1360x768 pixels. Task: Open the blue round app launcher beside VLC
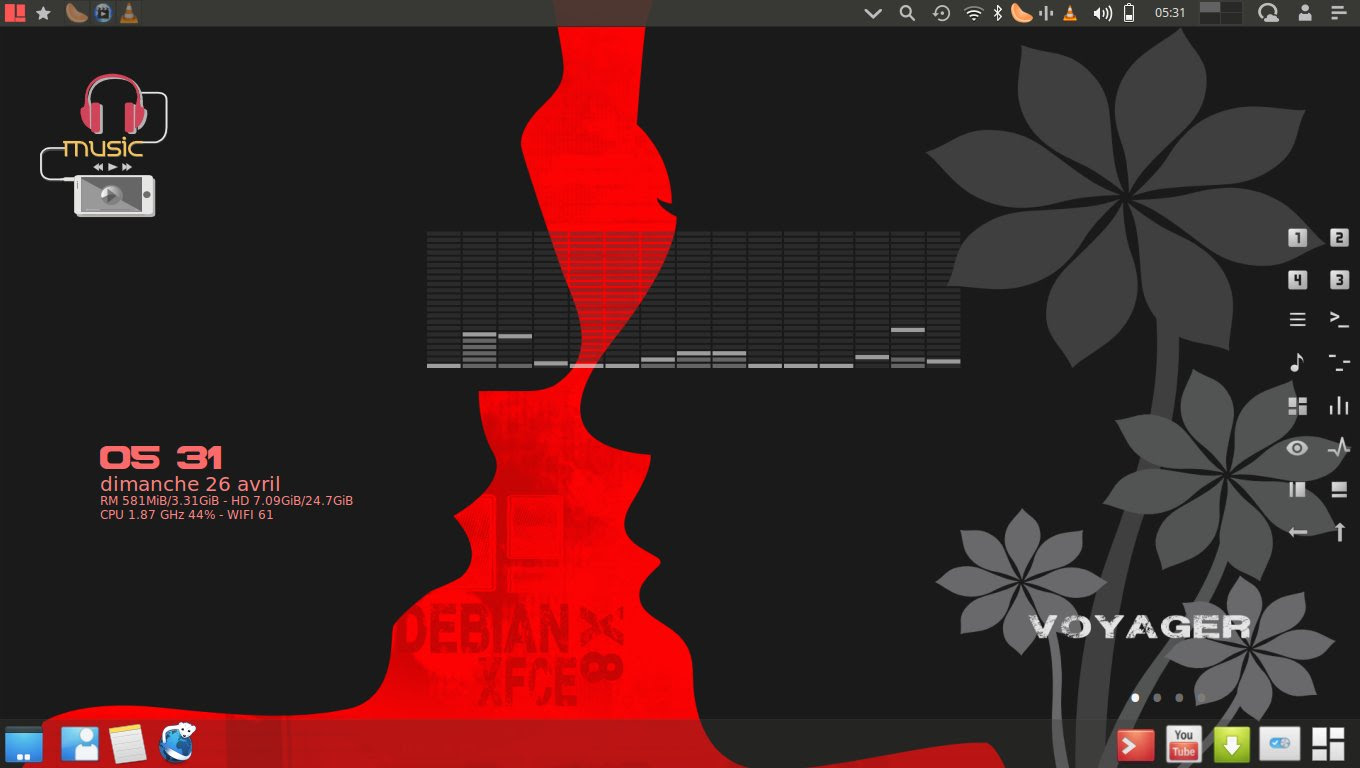(103, 13)
